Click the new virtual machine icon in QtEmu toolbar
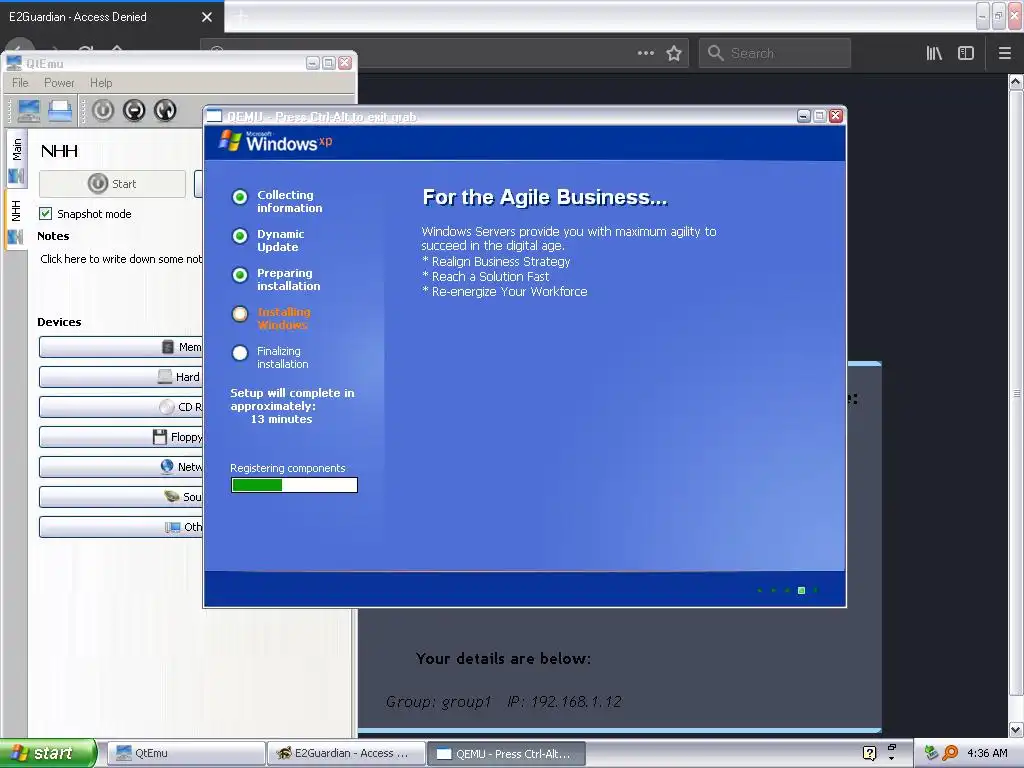Screen dimensions: 1024x768 click(x=28, y=110)
